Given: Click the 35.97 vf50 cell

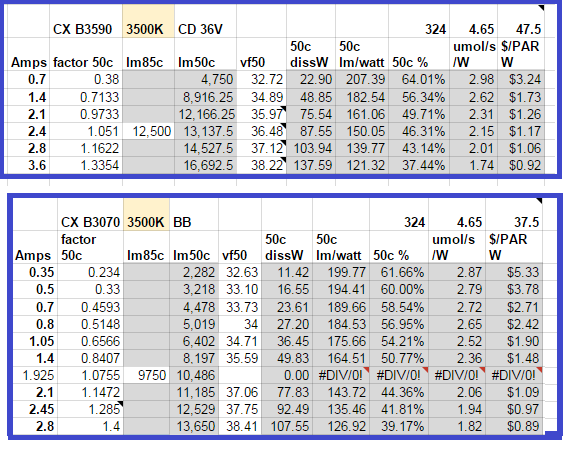Looking at the screenshot, I should (x=261, y=114).
